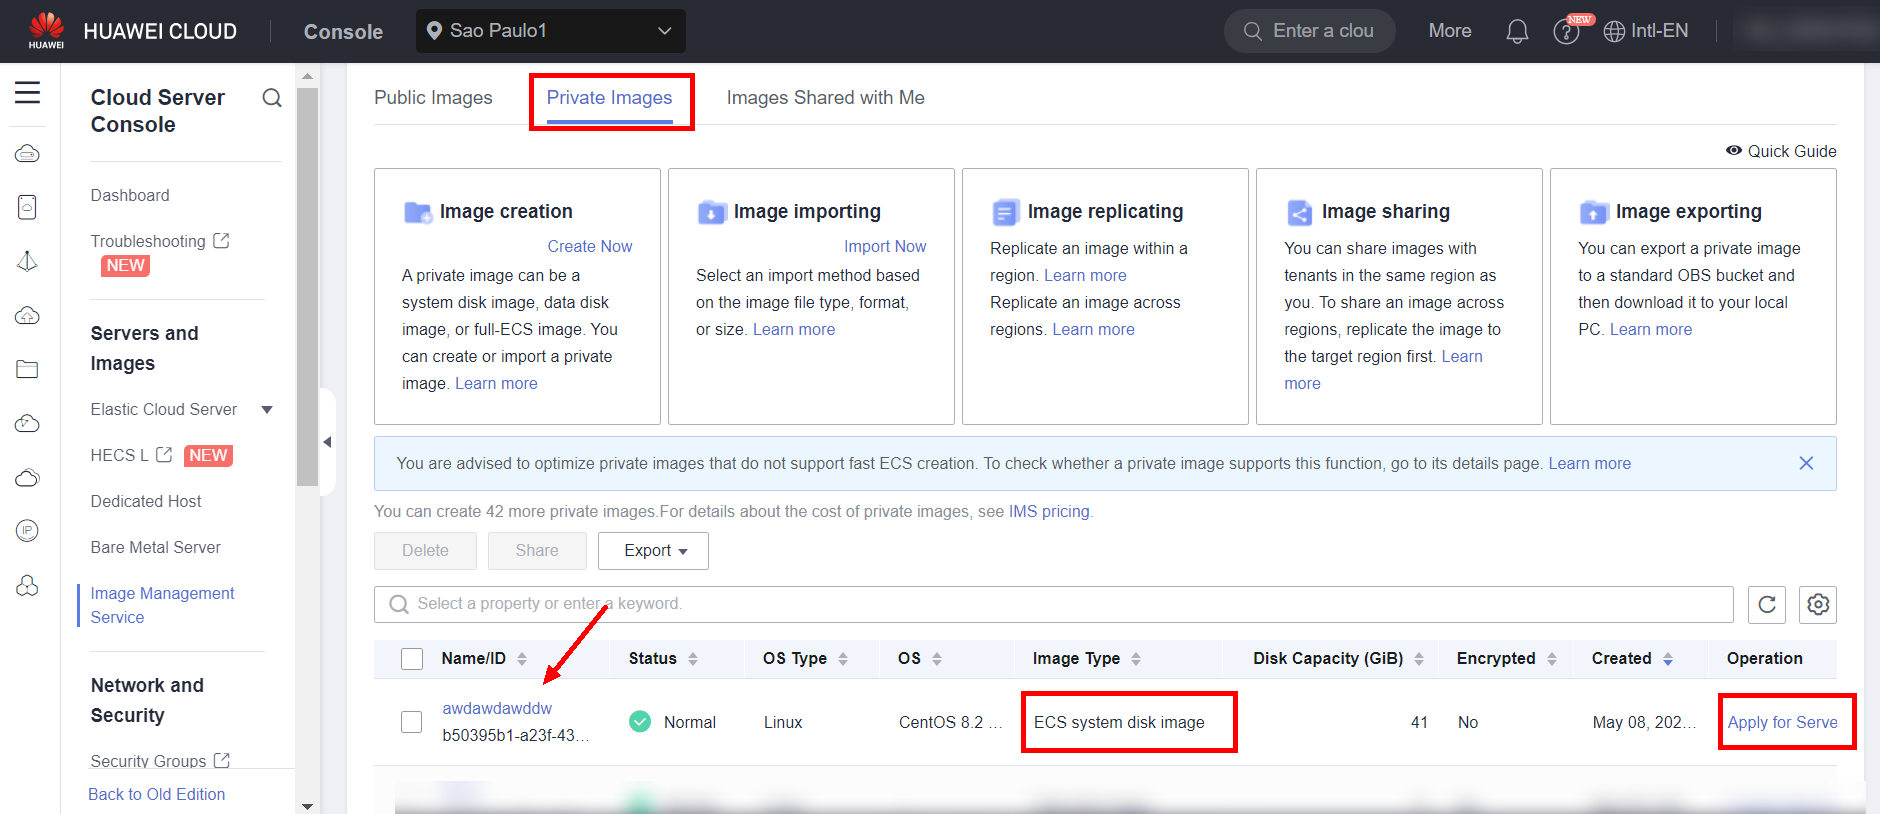Close the blue advisory banner
Screen dimensions: 1880x814
pyautogui.click(x=1806, y=463)
